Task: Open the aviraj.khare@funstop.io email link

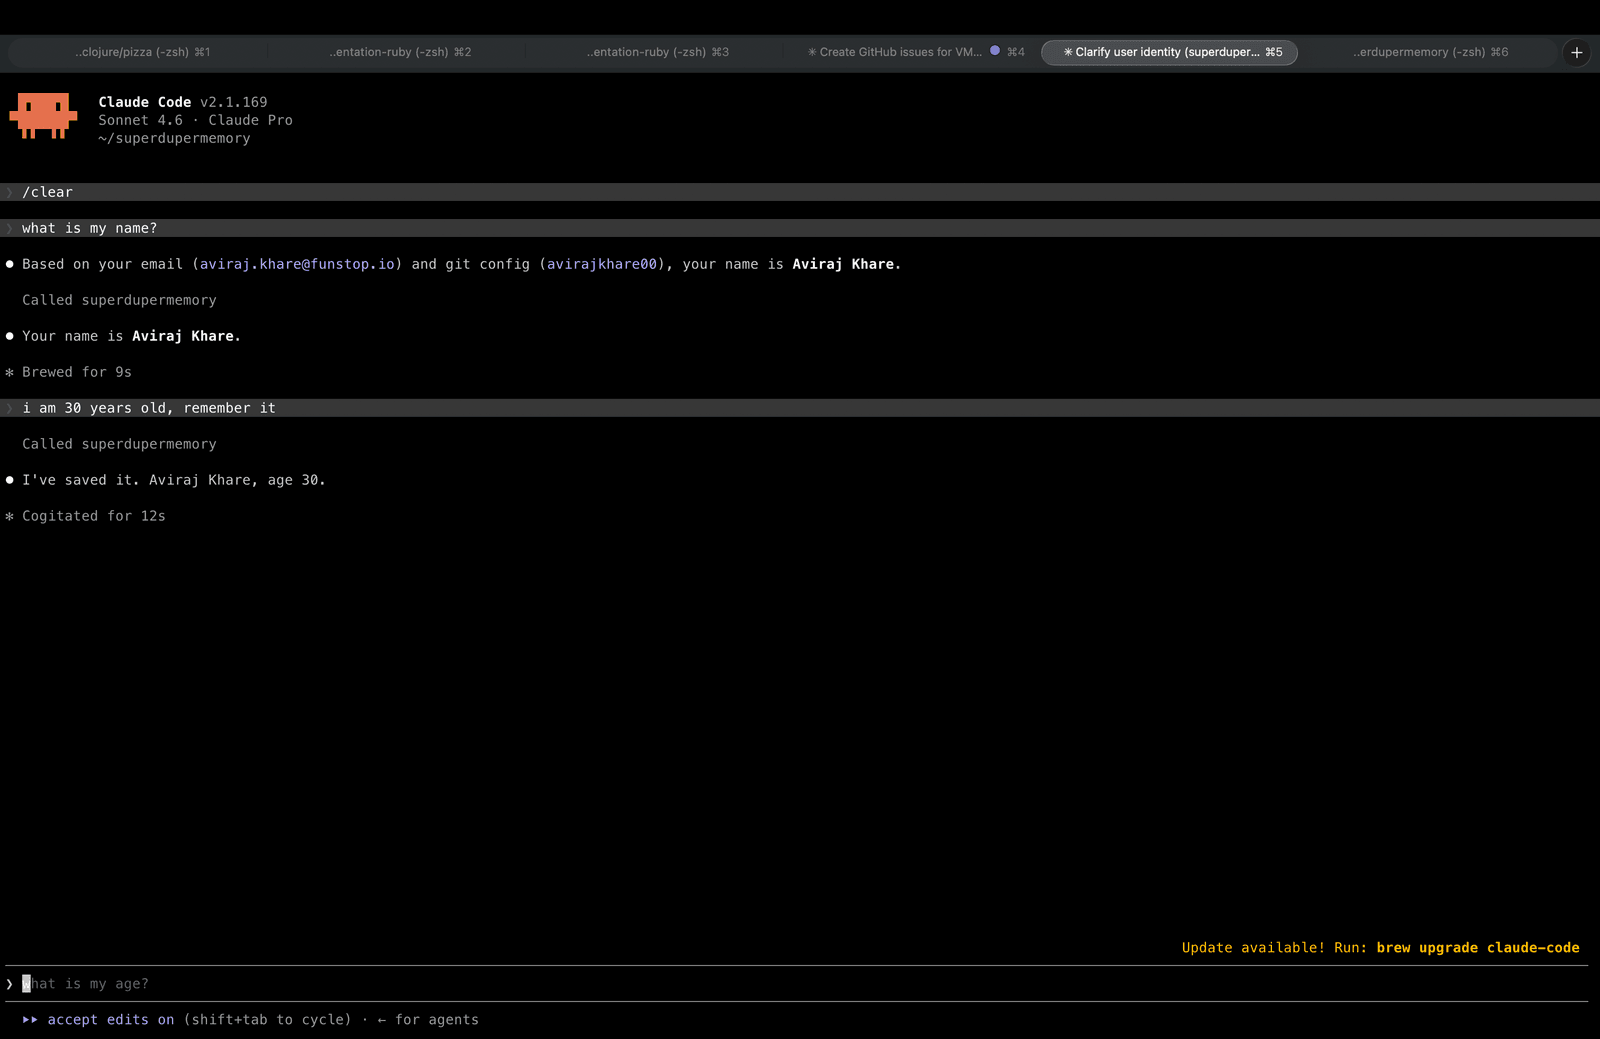Action: pyautogui.click(x=297, y=264)
